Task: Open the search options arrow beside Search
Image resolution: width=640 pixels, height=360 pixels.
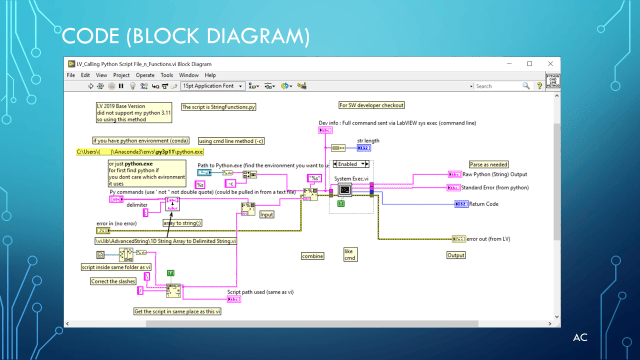Action: coord(471,86)
